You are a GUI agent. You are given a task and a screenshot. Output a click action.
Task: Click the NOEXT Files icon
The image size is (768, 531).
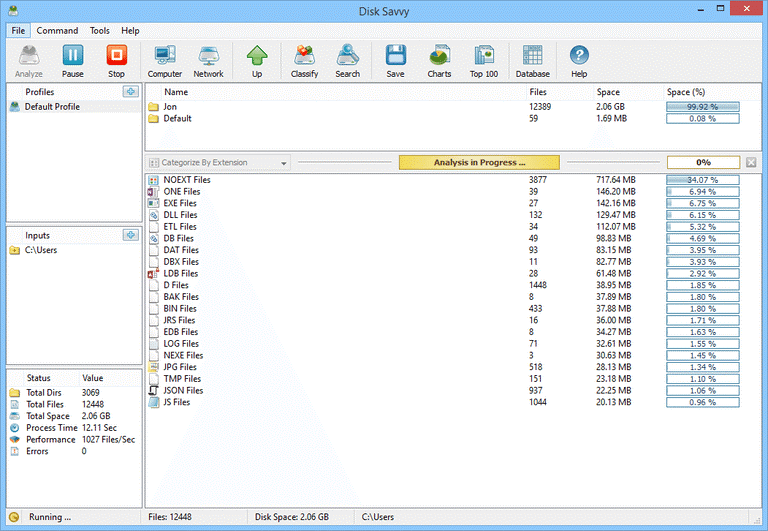[x=153, y=180]
